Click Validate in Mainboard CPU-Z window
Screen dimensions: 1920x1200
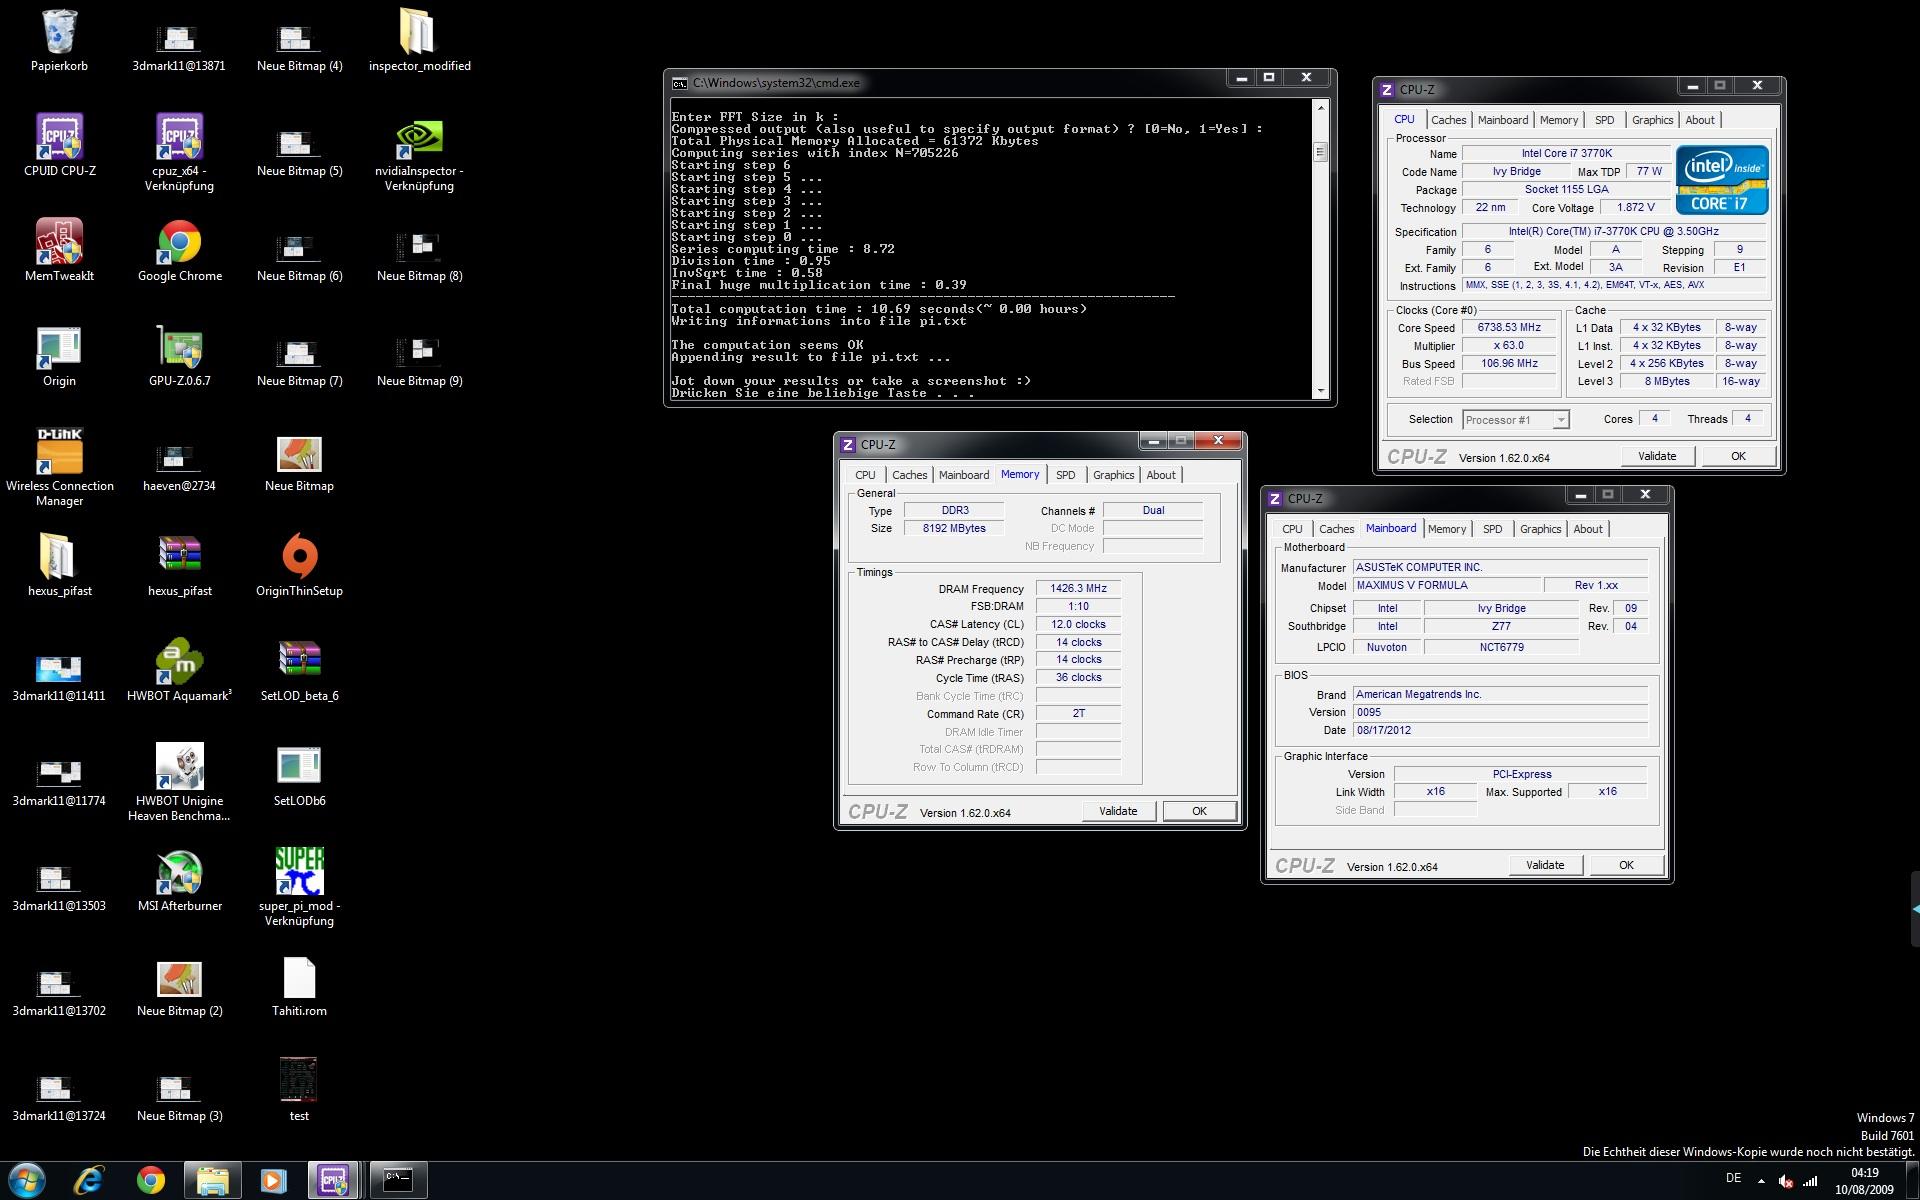(1545, 865)
